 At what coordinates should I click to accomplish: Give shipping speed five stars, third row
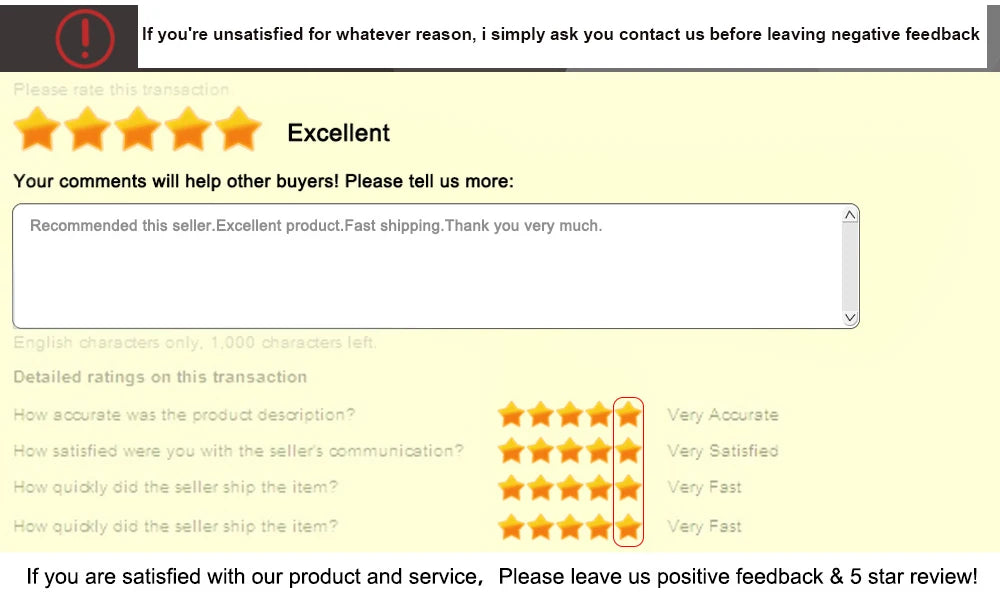click(628, 488)
